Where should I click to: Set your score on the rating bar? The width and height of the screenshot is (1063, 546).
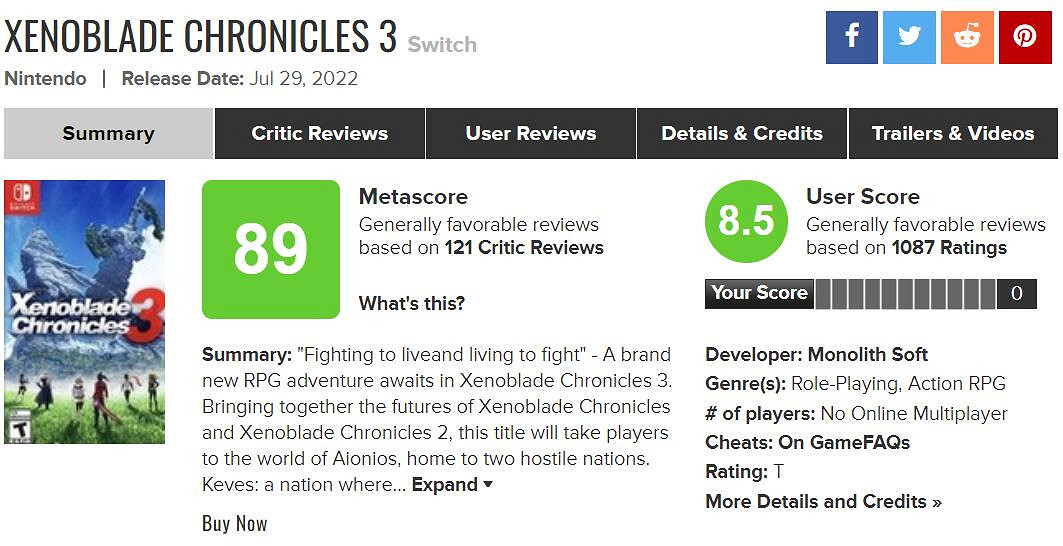[905, 294]
